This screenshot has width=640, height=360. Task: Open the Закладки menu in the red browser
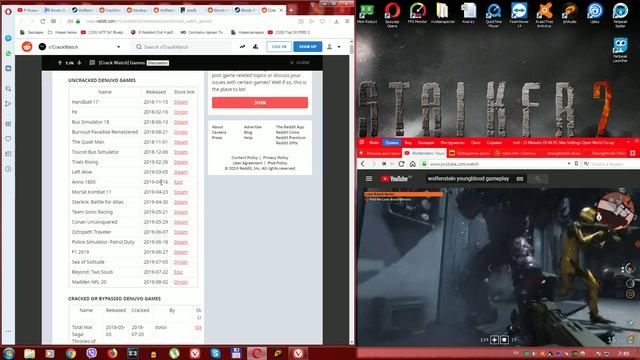point(426,142)
